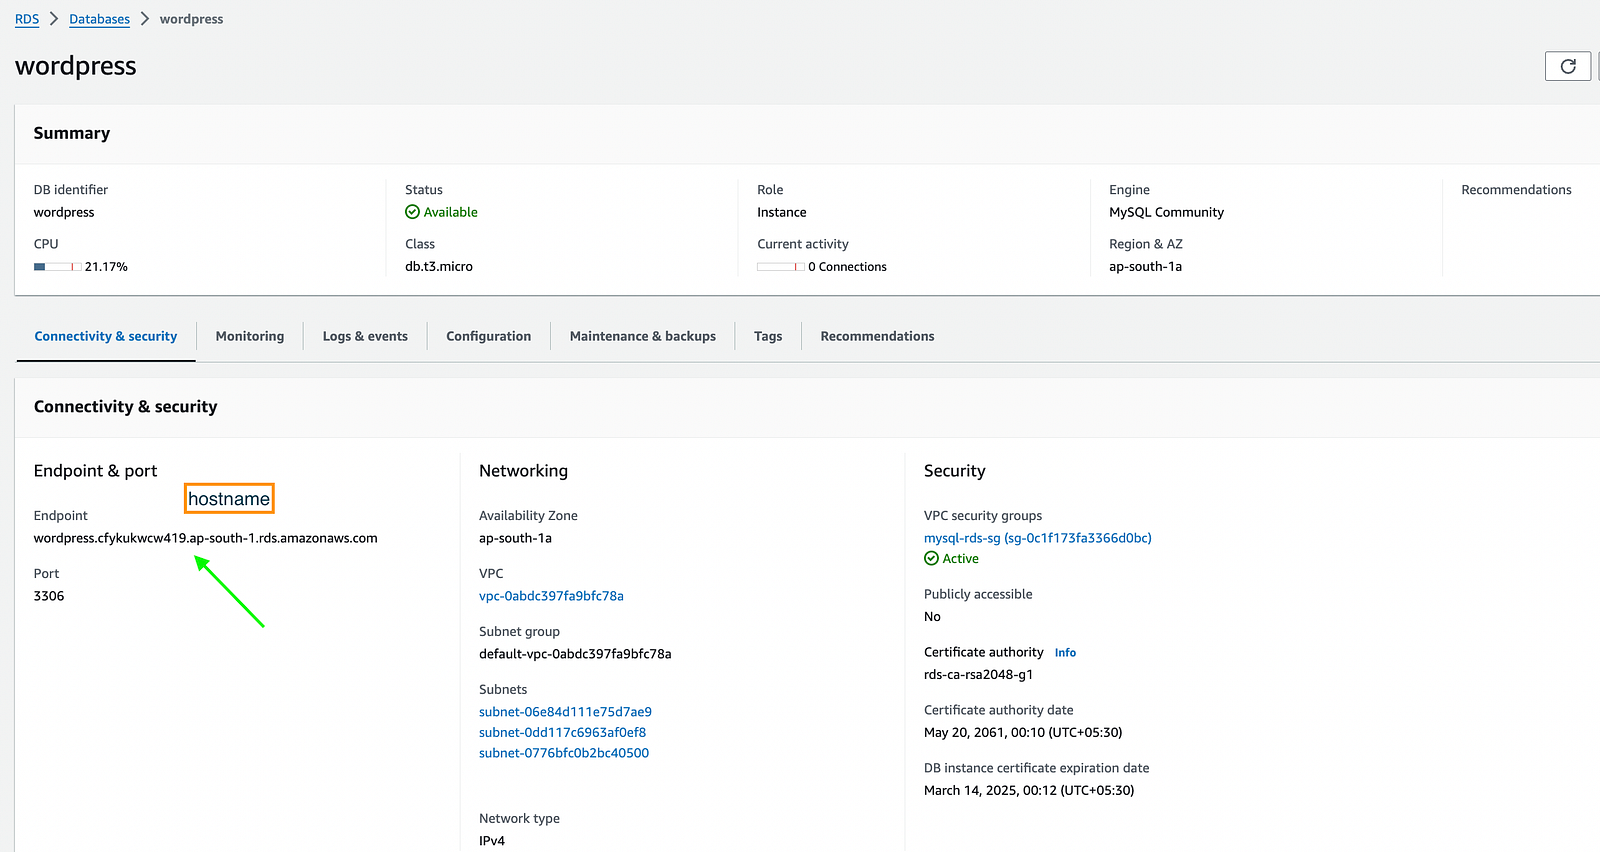Open the RDS breadcrumb link
Screen dimensions: 1600x852
27,19
